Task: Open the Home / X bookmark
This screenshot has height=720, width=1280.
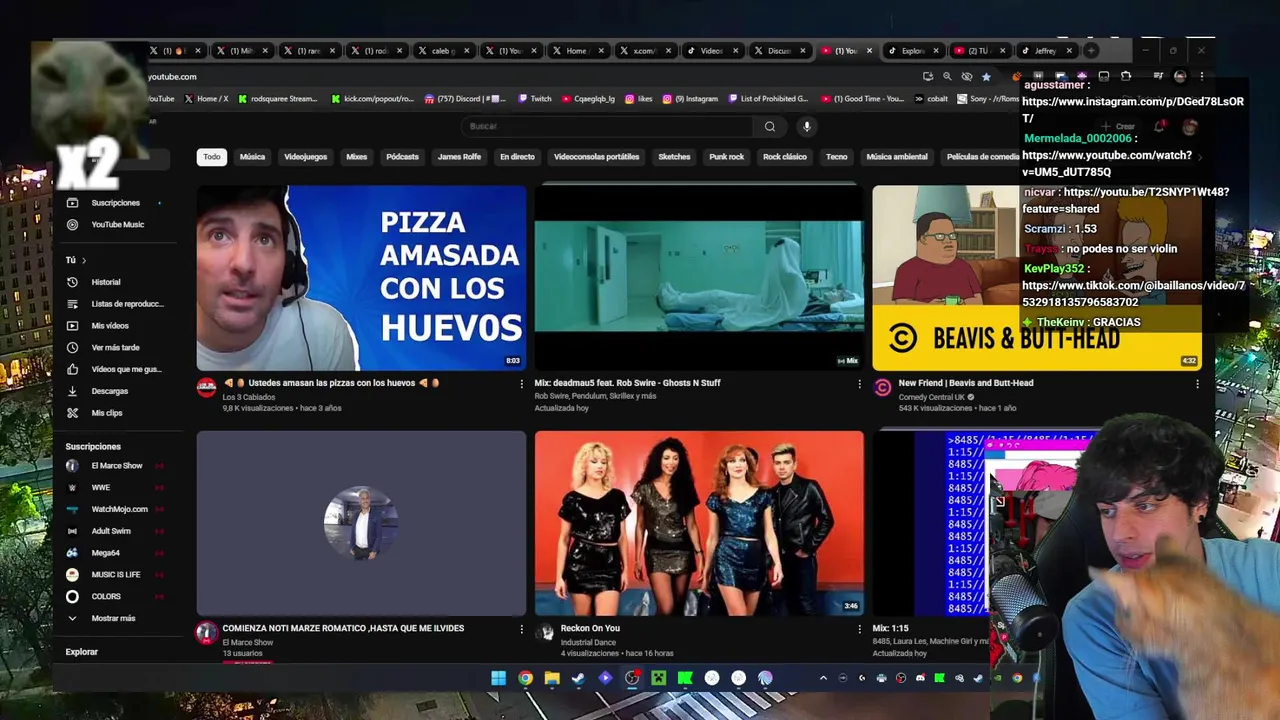Action: 206,99
